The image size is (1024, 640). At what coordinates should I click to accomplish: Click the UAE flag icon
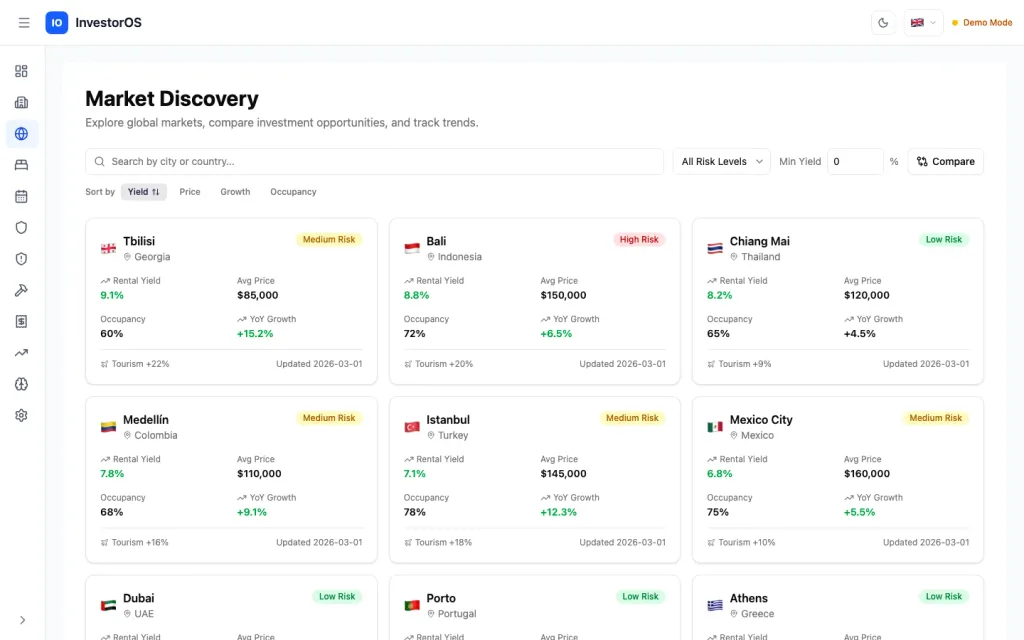[108, 605]
